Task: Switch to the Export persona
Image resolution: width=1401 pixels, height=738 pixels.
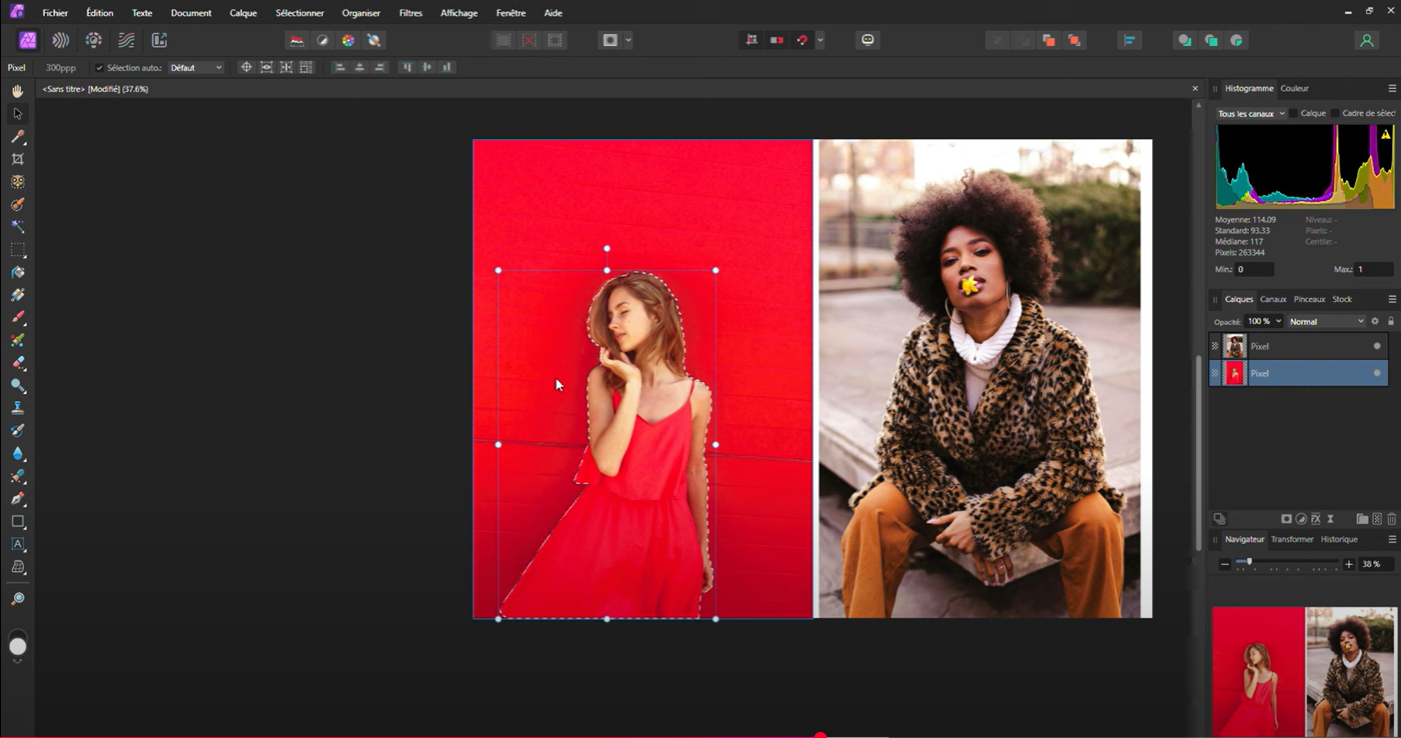Action: [159, 40]
